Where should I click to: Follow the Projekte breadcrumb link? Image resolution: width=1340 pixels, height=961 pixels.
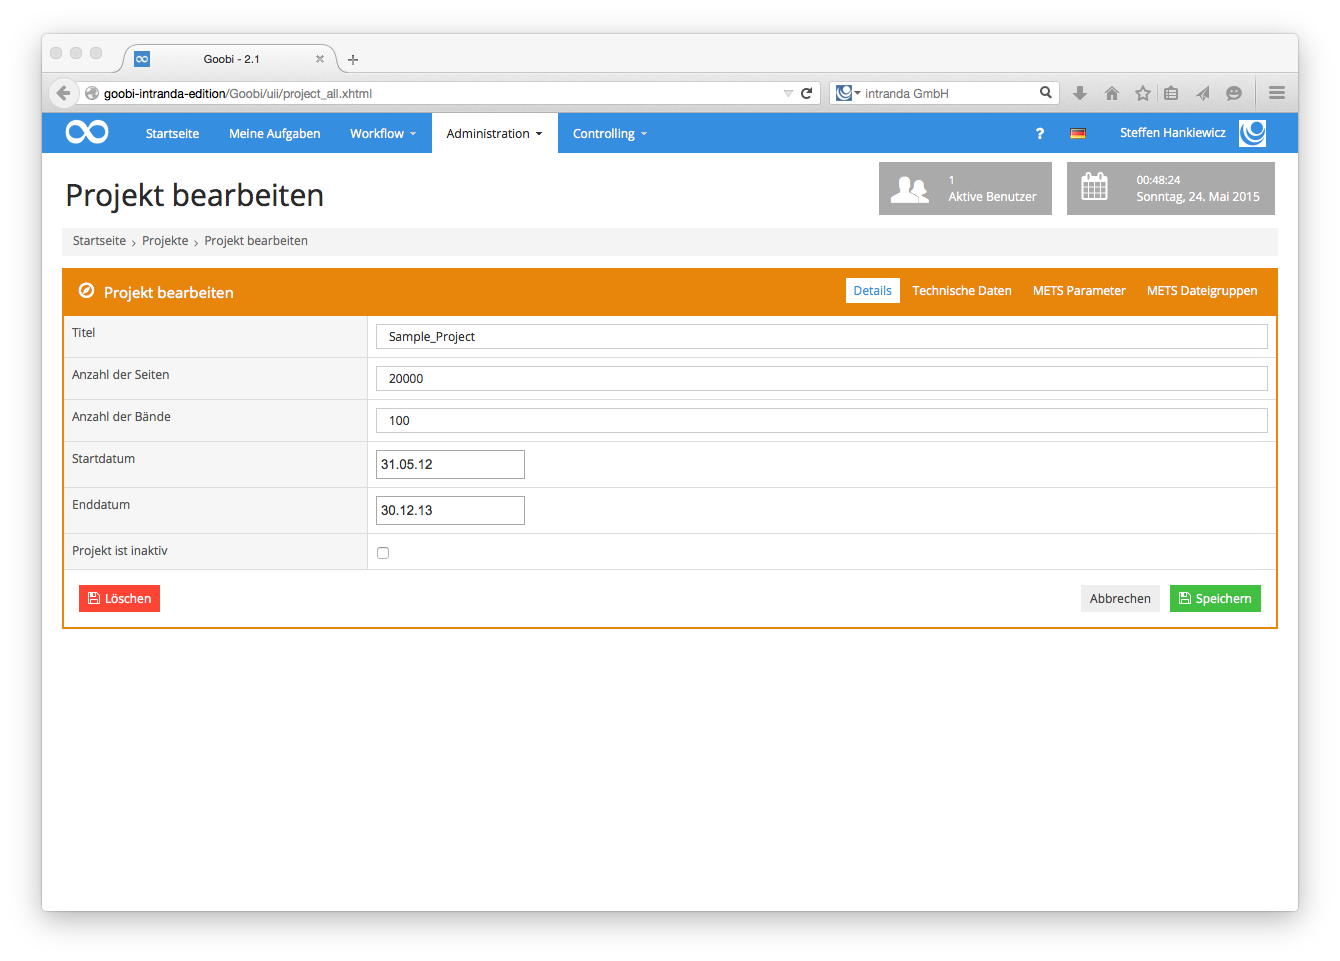[x=165, y=241]
